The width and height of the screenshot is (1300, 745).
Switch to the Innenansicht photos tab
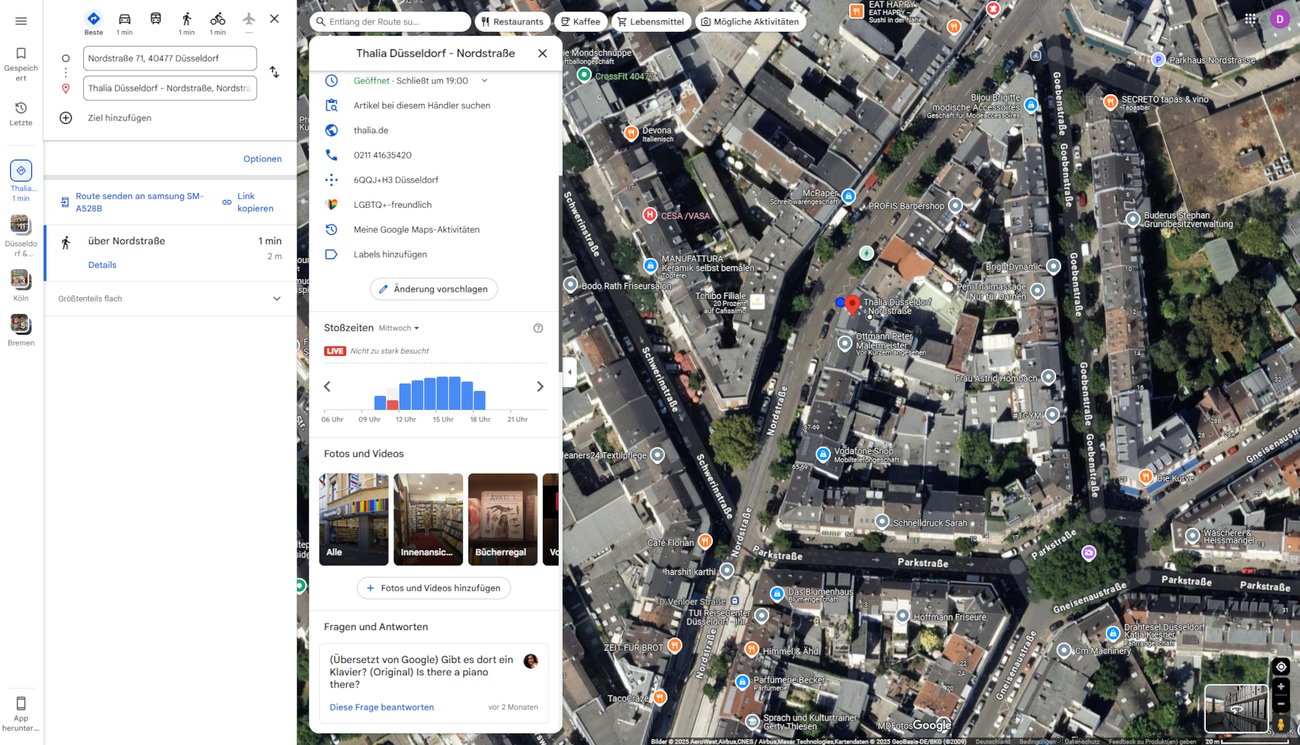click(x=428, y=519)
